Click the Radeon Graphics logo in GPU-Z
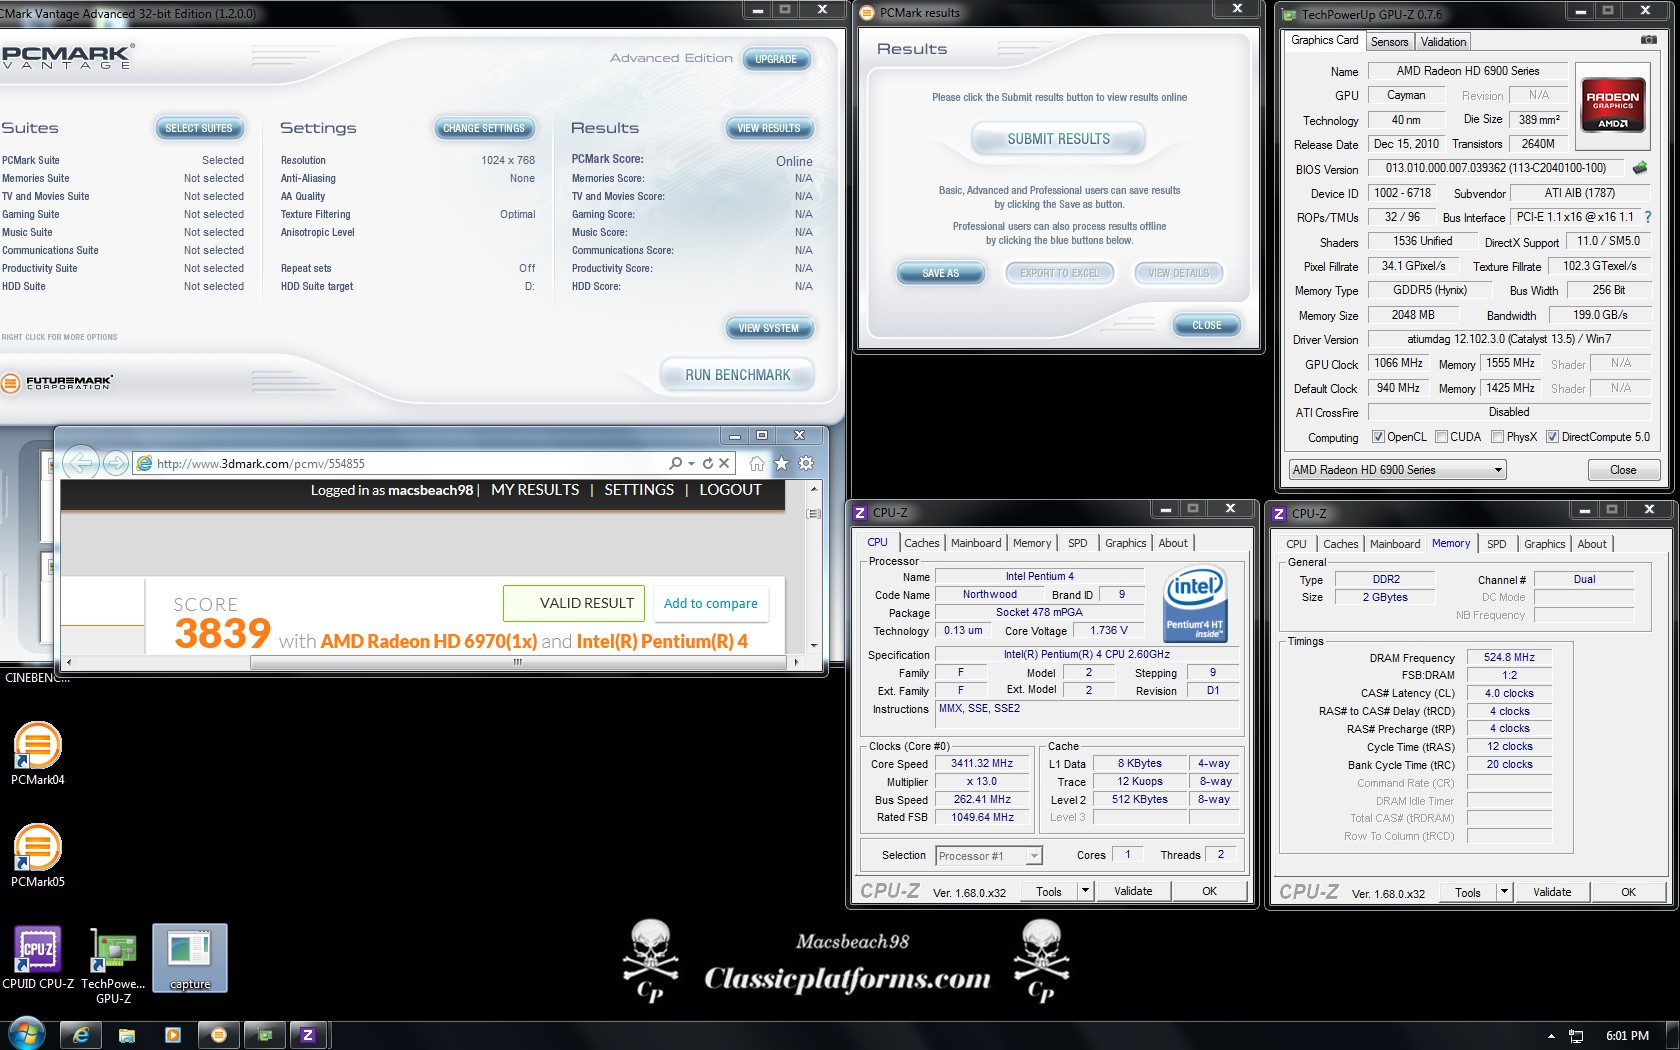The width and height of the screenshot is (1680, 1050). [x=1612, y=106]
